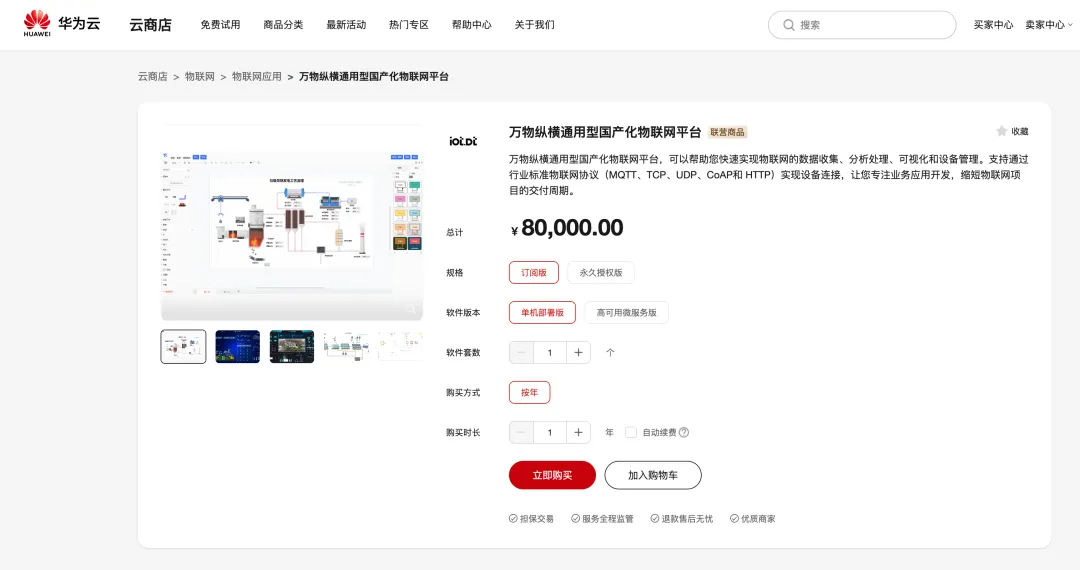
Task: Open the 热门专区 menu item
Action: 409,25
